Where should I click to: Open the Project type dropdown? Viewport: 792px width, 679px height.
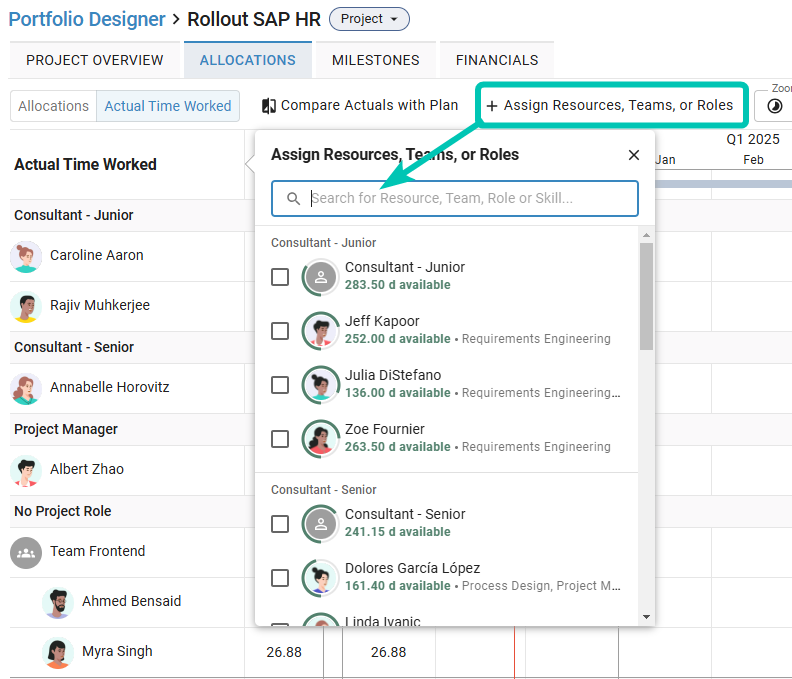[x=369, y=19]
